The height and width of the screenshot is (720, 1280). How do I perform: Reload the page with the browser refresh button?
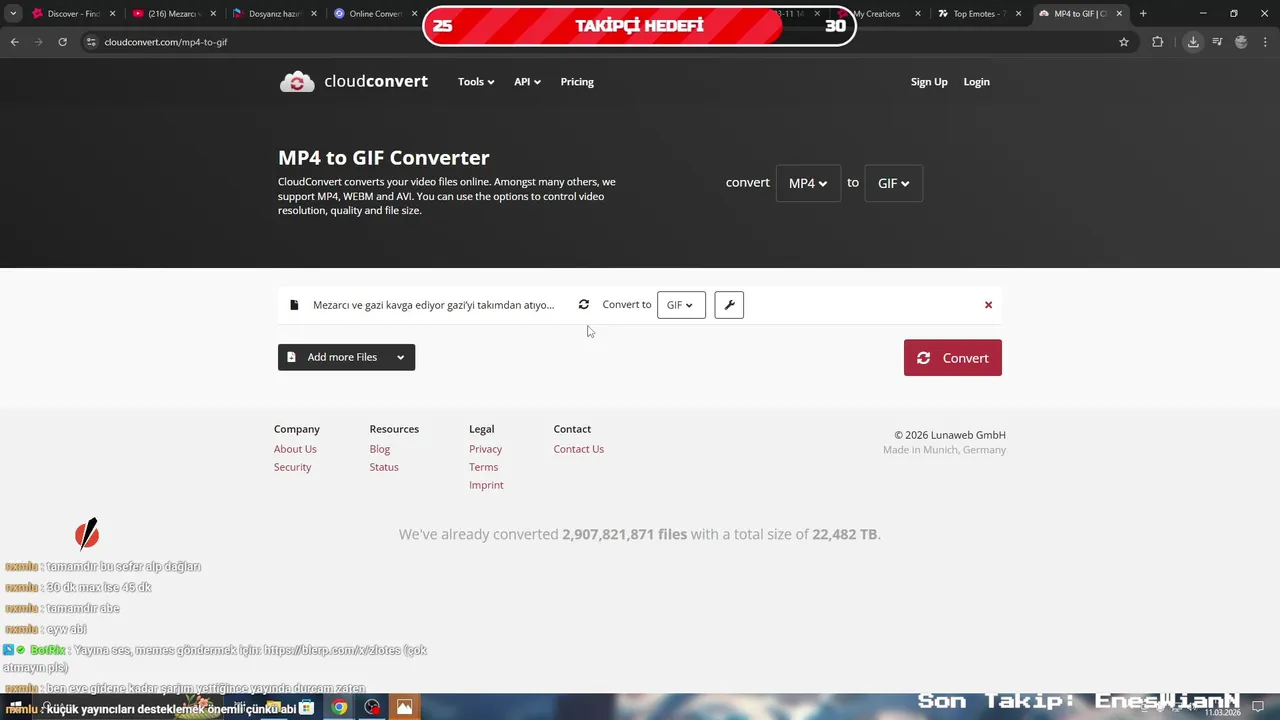(62, 42)
